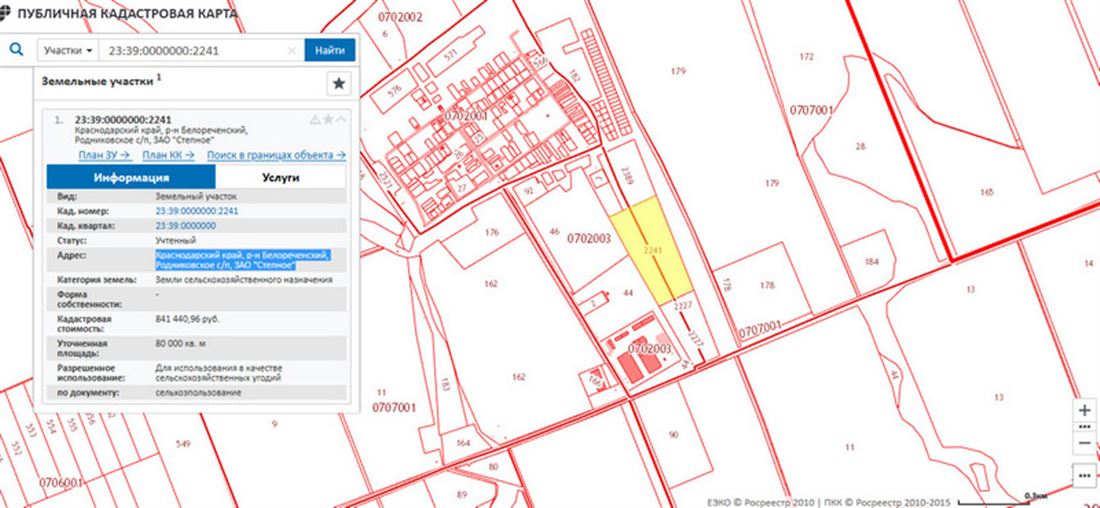The image size is (1100, 508).
Task: Open cadastral number link in Кад. номер row
Action: pyautogui.click(x=197, y=211)
